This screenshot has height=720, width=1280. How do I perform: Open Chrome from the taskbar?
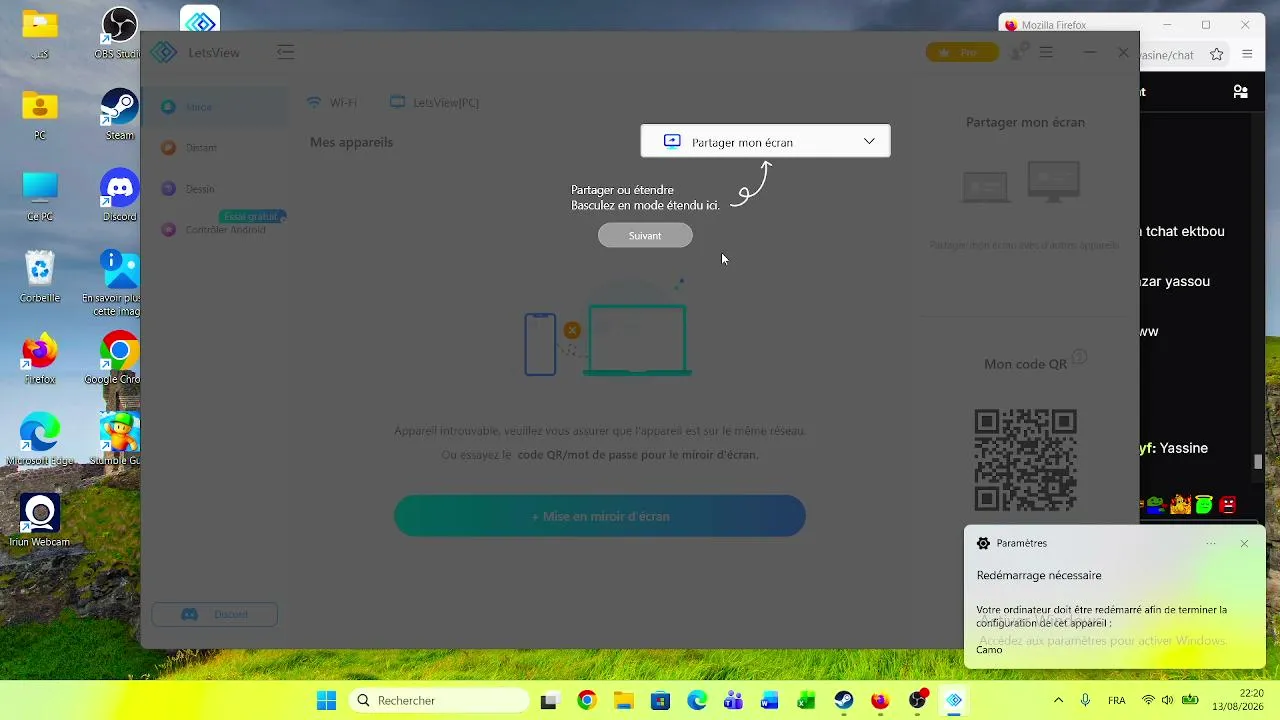click(x=586, y=701)
